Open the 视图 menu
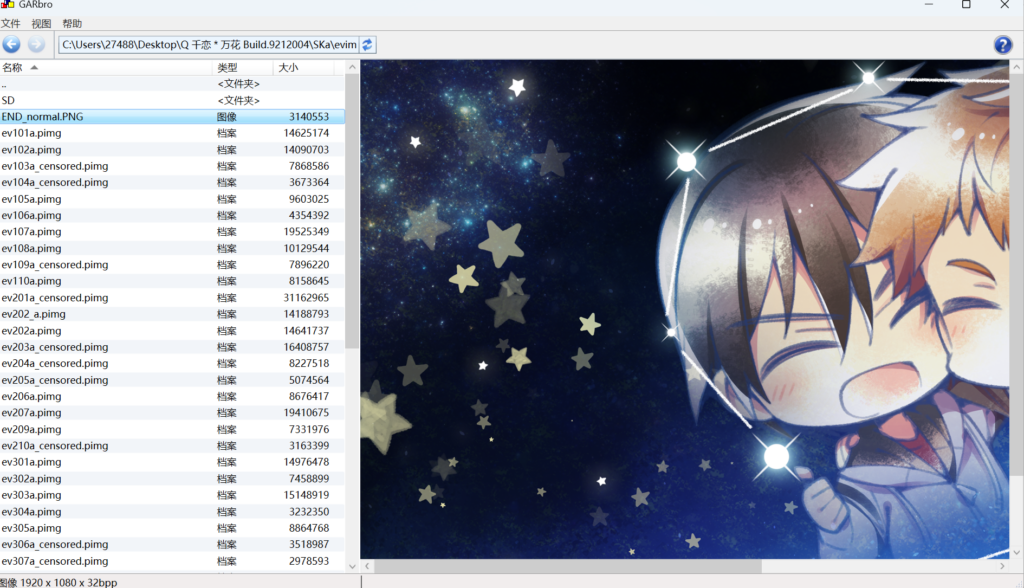Screen dimensions: 1024x588 coord(41,23)
